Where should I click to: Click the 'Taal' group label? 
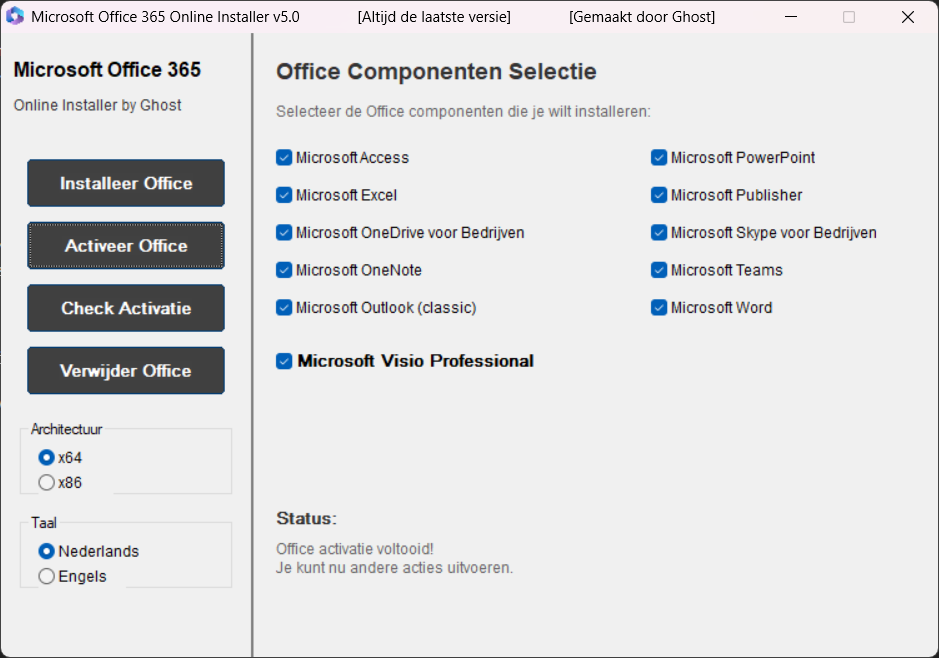[44, 523]
